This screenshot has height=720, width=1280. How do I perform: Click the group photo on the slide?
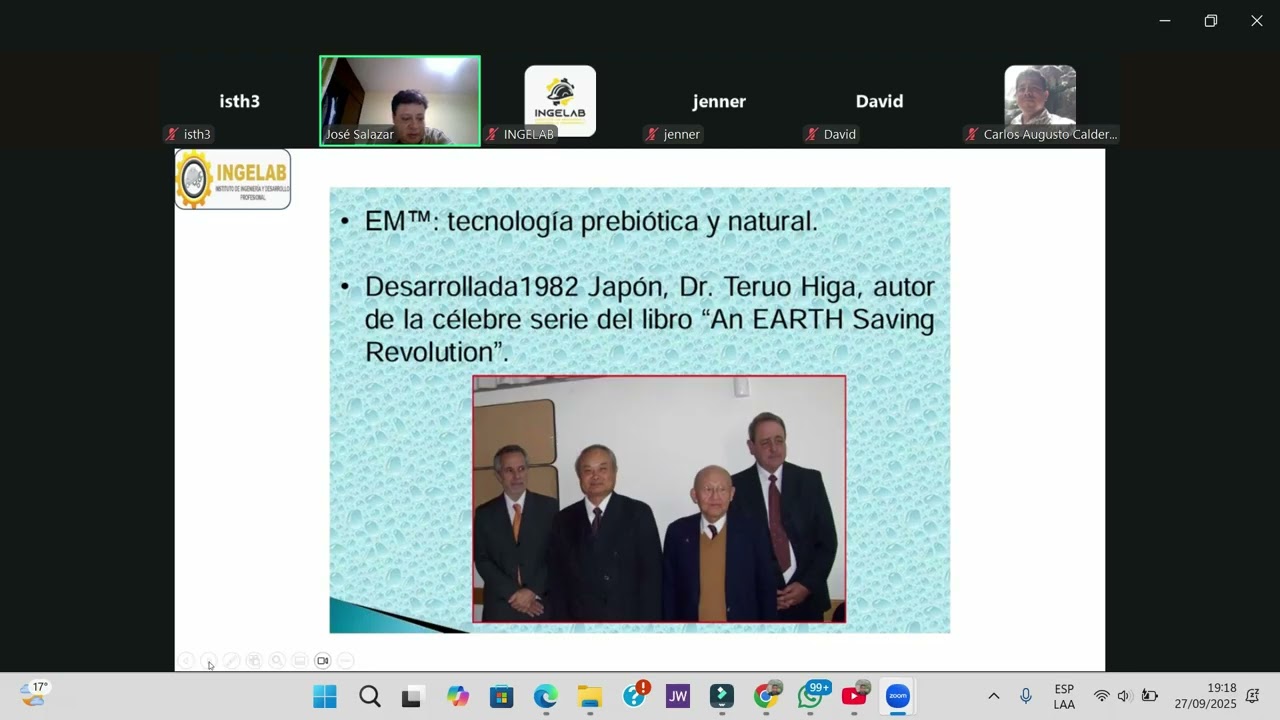pyautogui.click(x=659, y=499)
